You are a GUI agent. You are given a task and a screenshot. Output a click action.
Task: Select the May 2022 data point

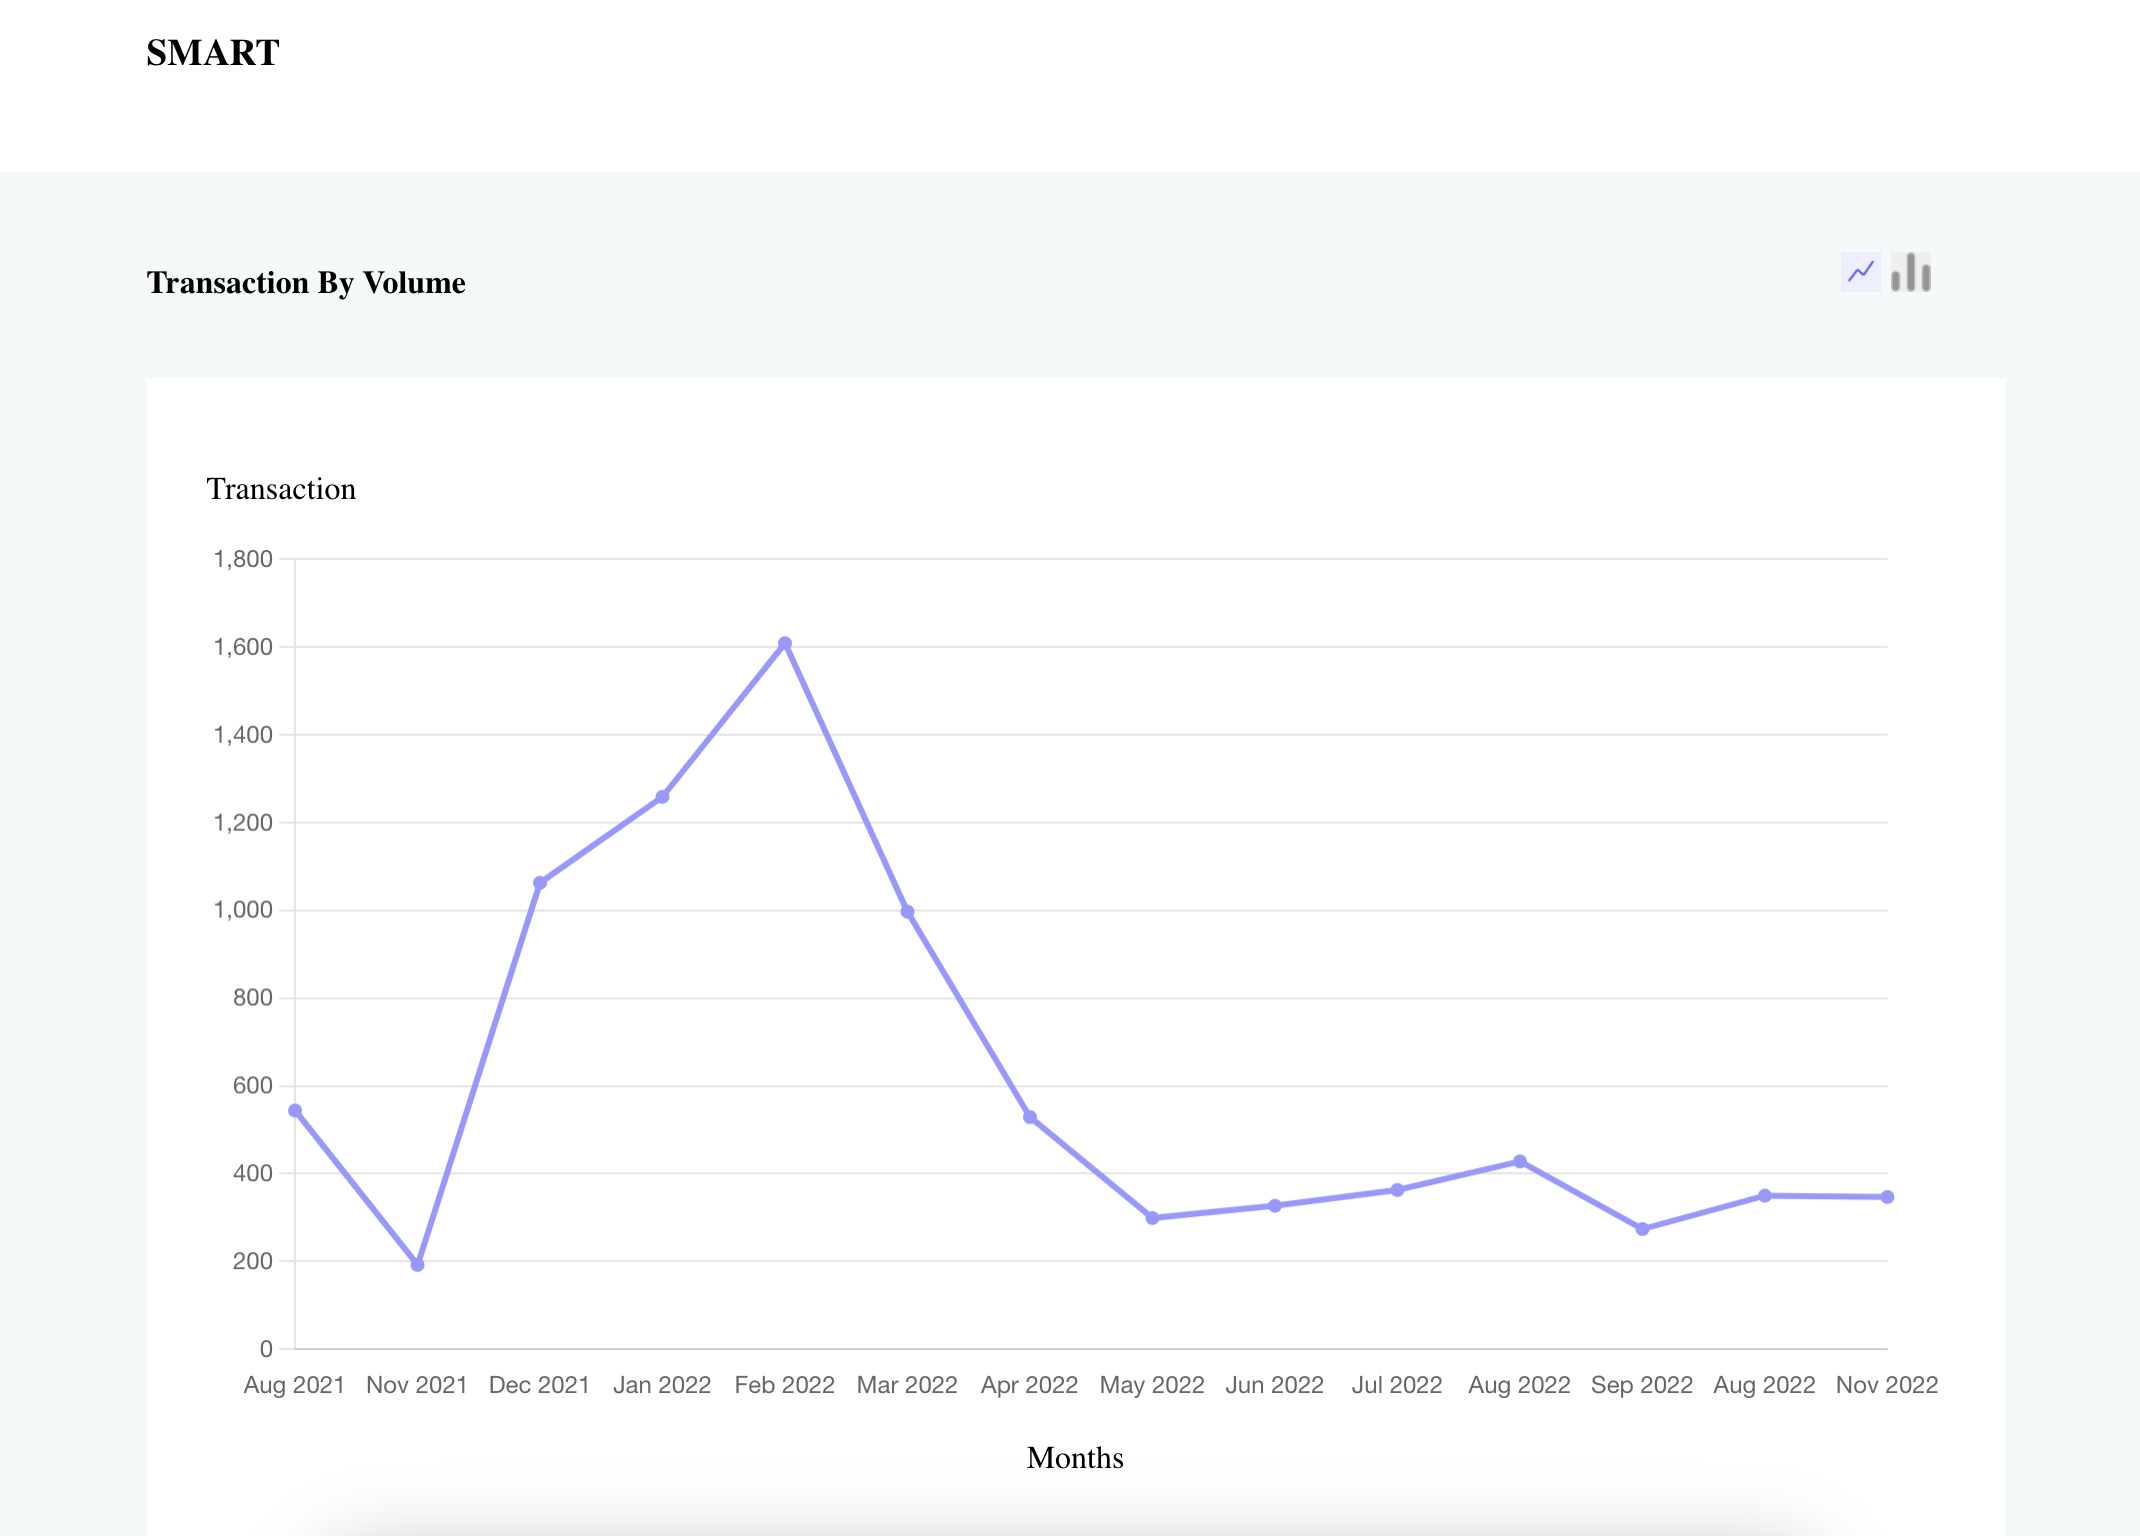(1152, 1218)
